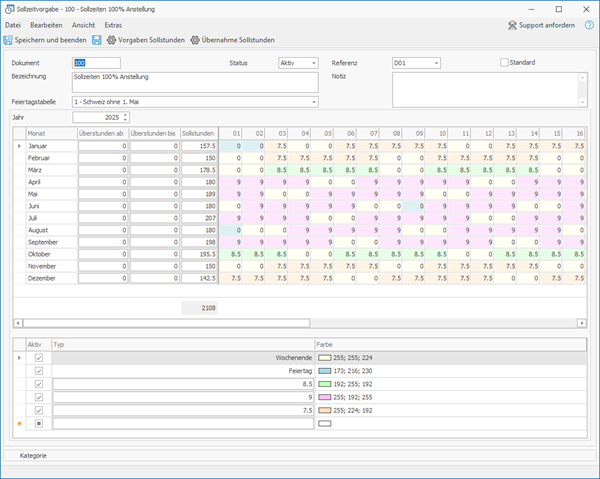Open the Ansicht menu

pos(83,25)
